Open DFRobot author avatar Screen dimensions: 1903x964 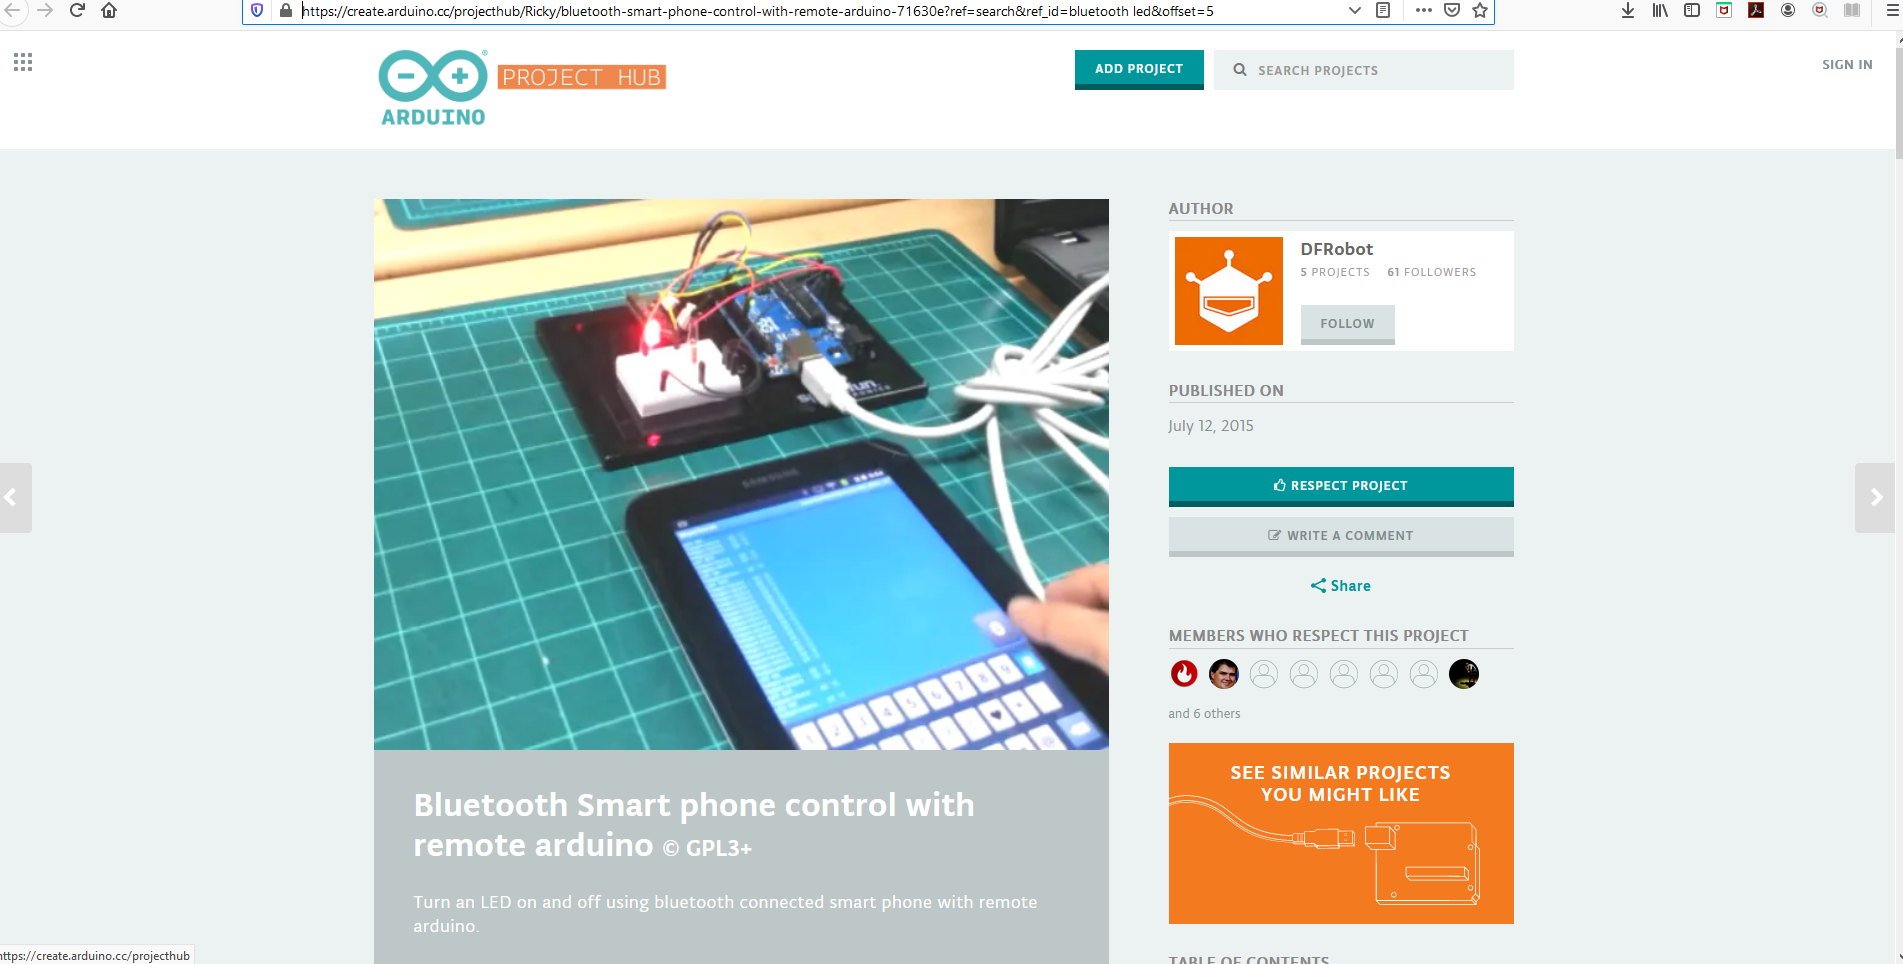click(1229, 291)
